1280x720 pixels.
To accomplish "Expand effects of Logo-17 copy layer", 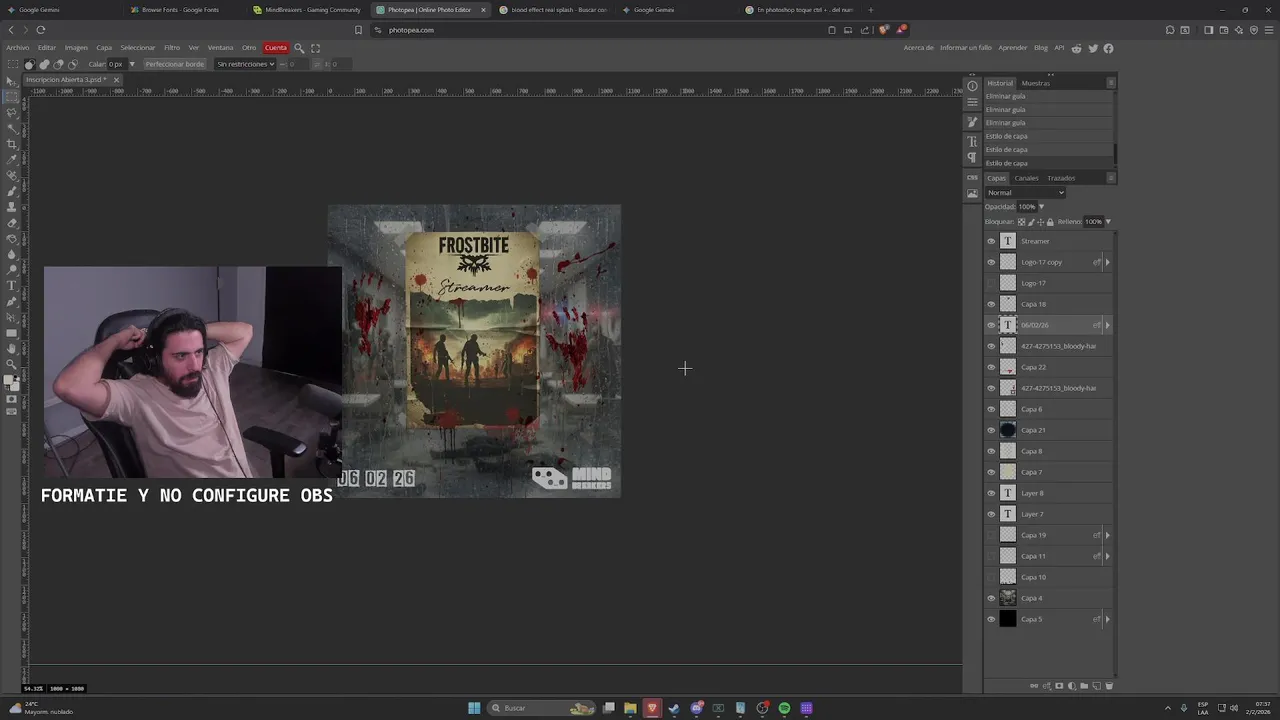I will tap(1107, 262).
